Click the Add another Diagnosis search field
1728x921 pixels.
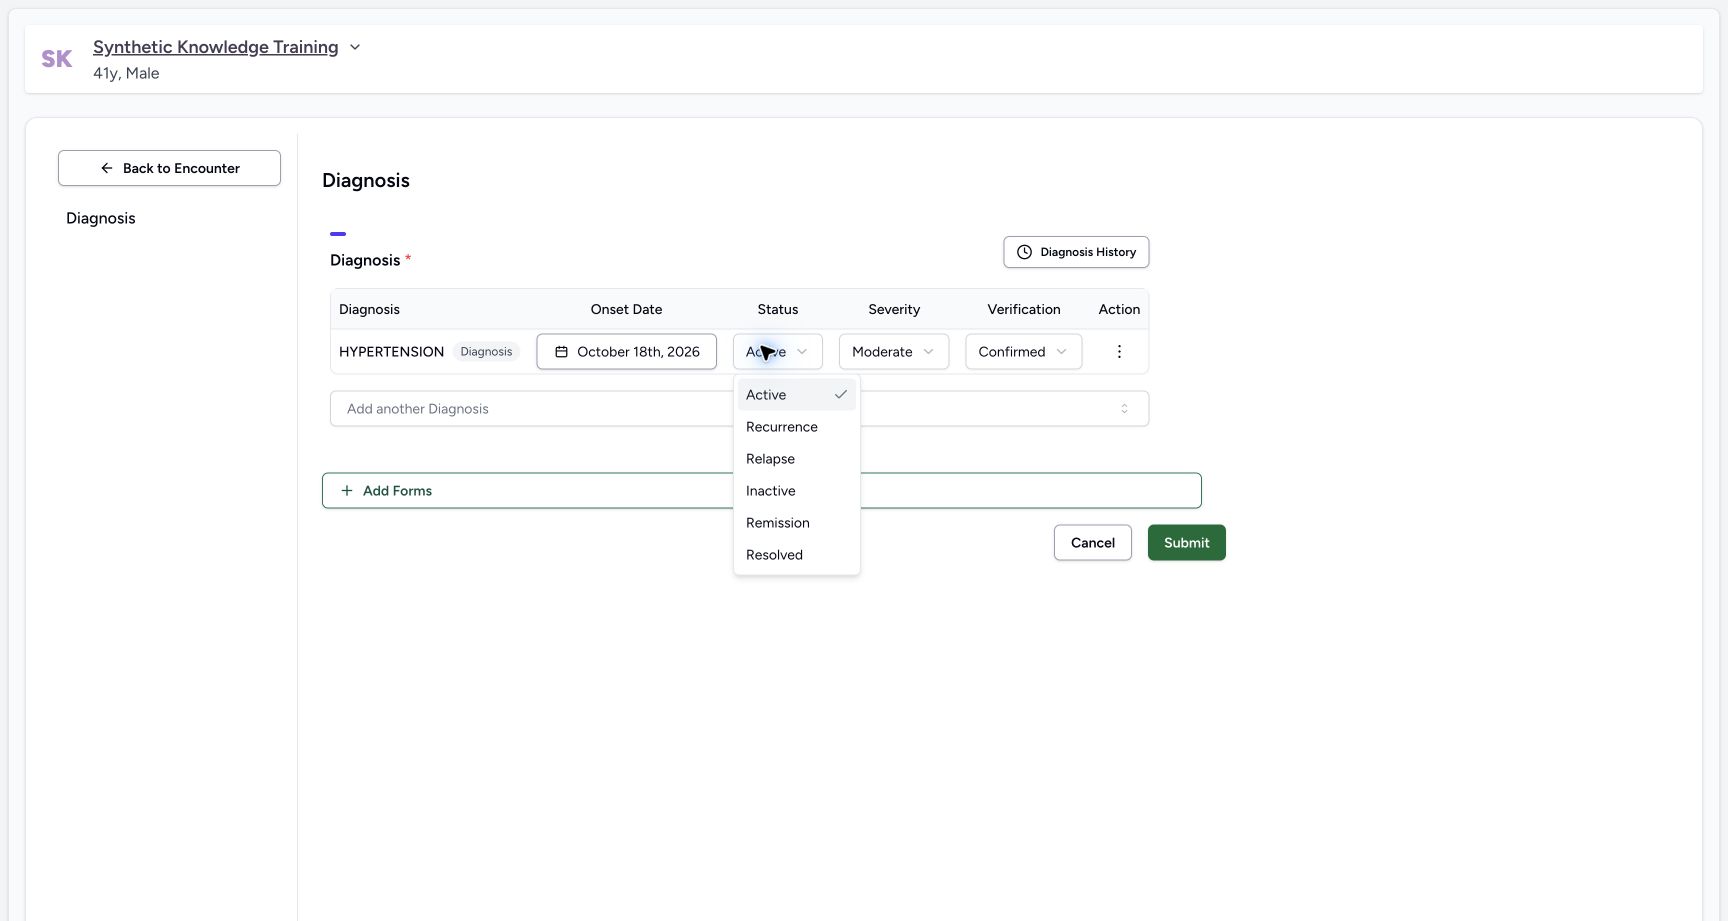pyautogui.click(x=739, y=409)
